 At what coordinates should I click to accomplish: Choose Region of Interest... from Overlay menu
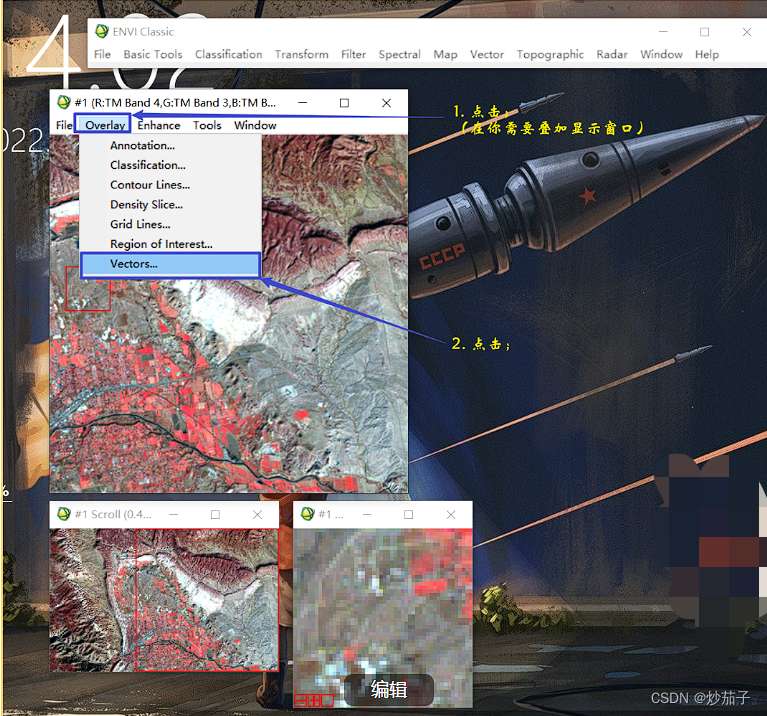161,244
